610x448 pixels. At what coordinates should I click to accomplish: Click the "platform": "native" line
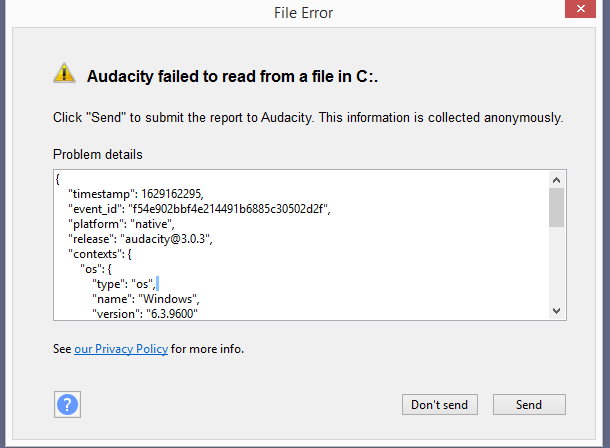(x=121, y=224)
